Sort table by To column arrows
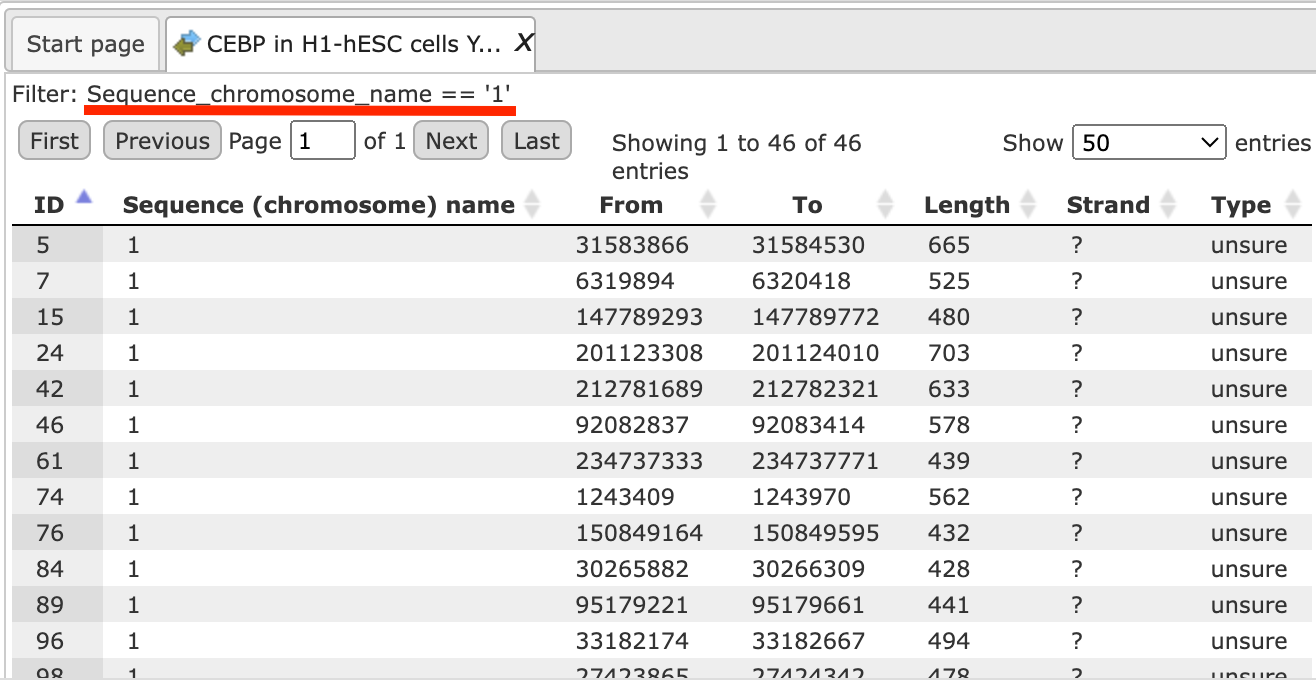The width and height of the screenshot is (1316, 680). [x=885, y=205]
